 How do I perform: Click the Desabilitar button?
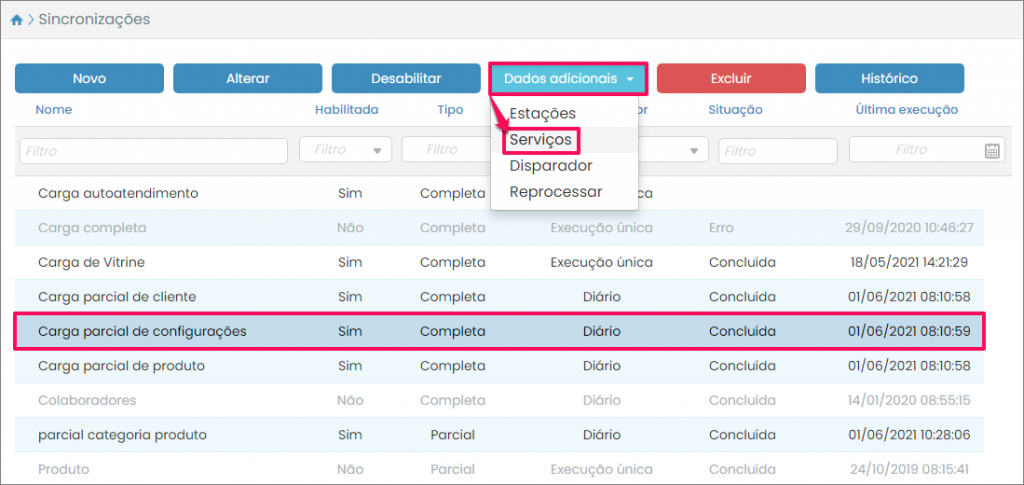point(406,78)
